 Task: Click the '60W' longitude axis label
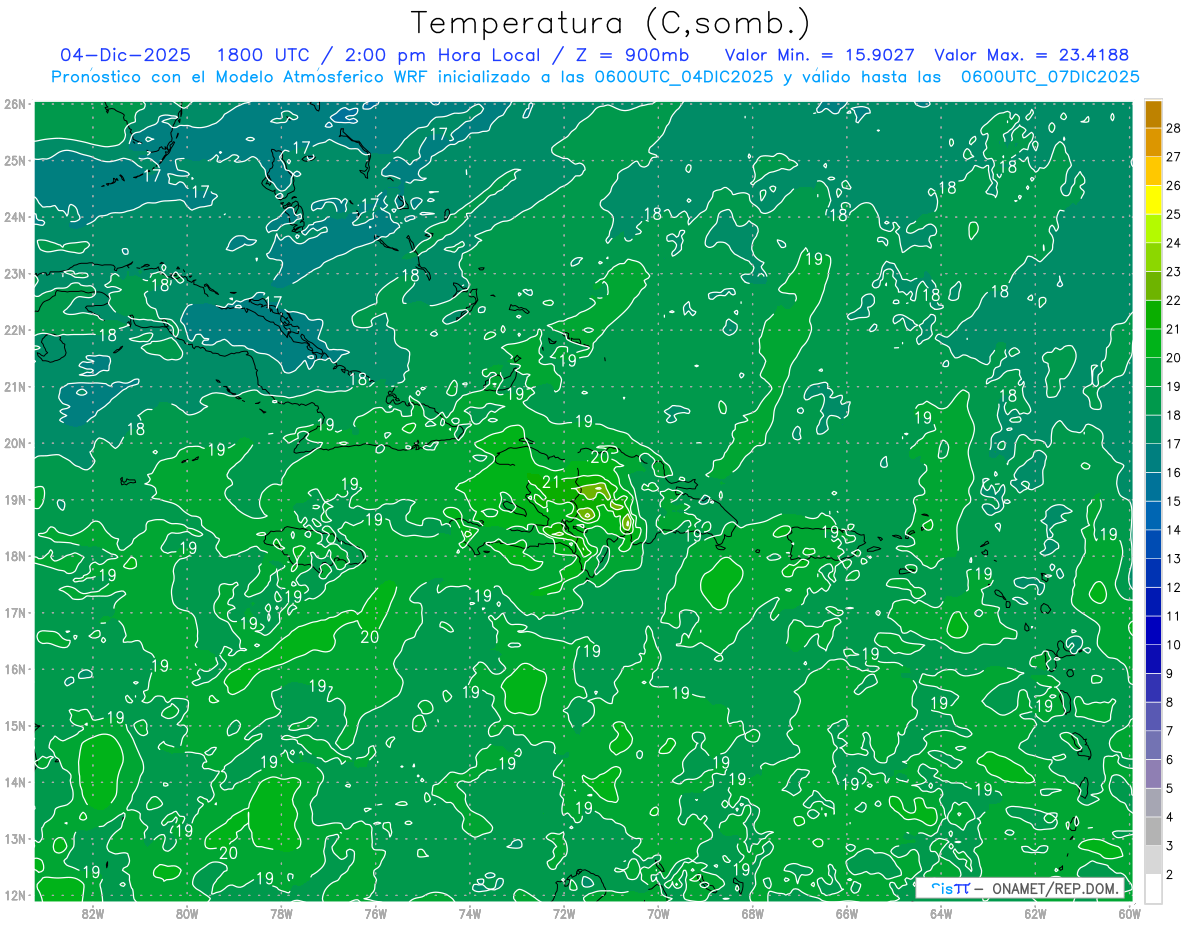(1129, 913)
